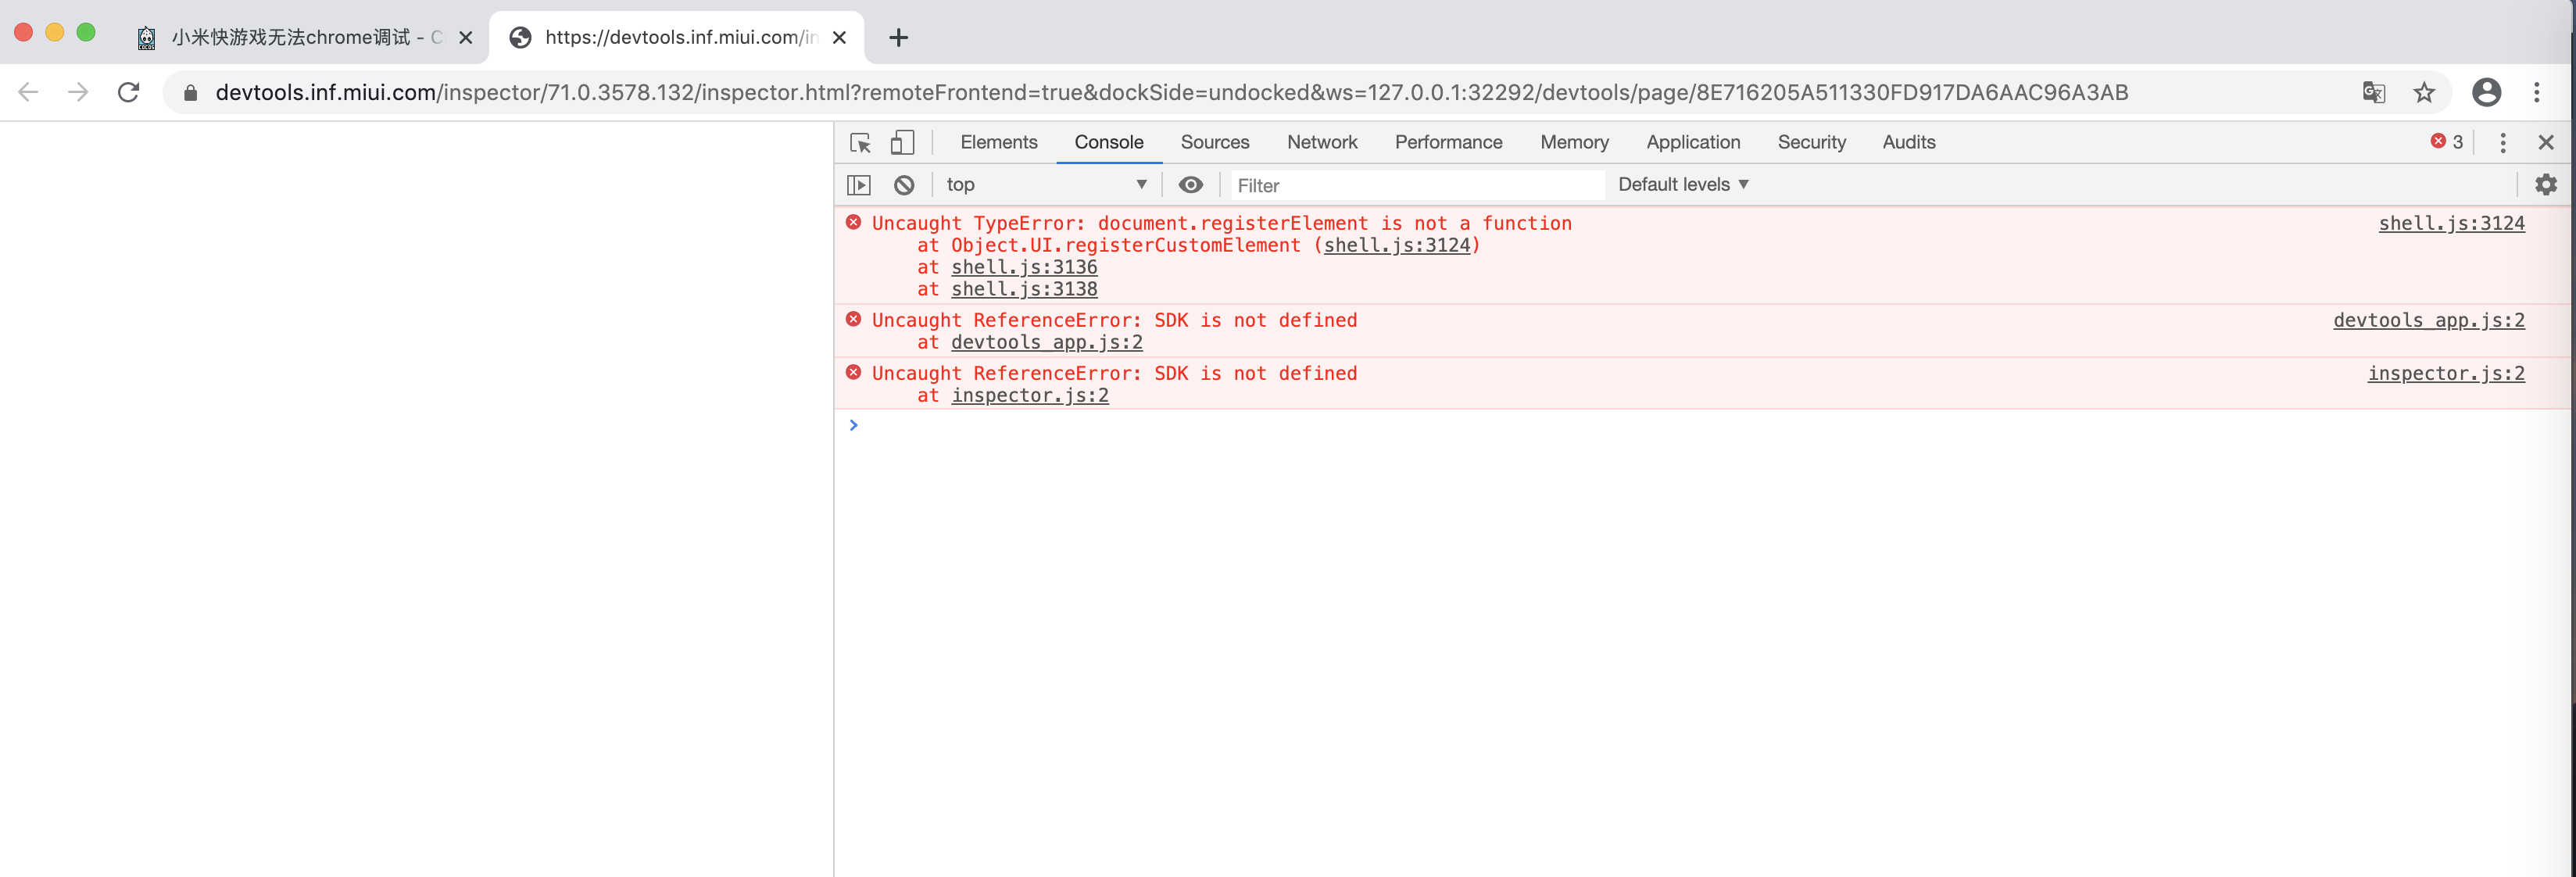The width and height of the screenshot is (2576, 877).
Task: Open the top context dropdown
Action: click(1044, 185)
